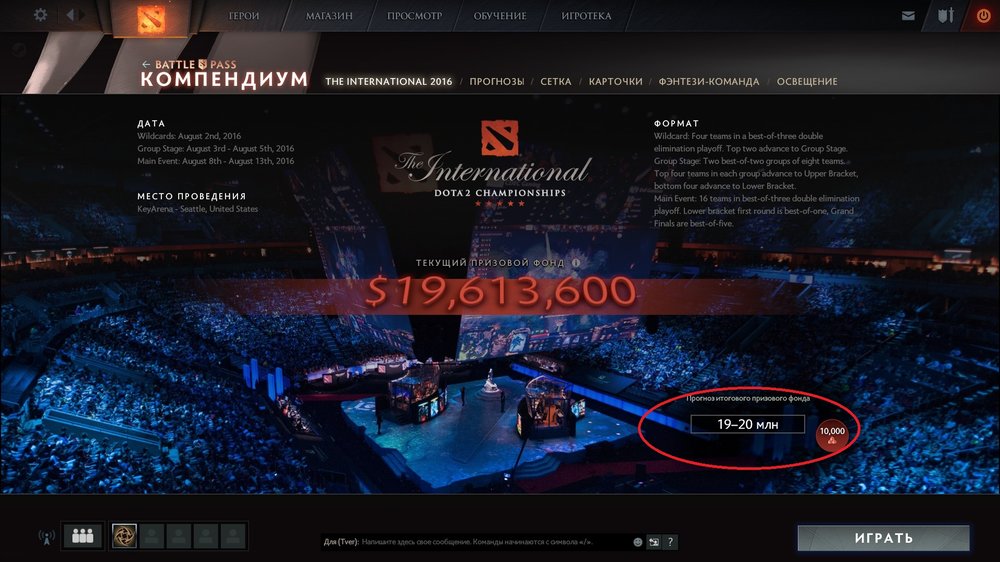Click the red power quit icon
1000x562 pixels.
pos(983,16)
